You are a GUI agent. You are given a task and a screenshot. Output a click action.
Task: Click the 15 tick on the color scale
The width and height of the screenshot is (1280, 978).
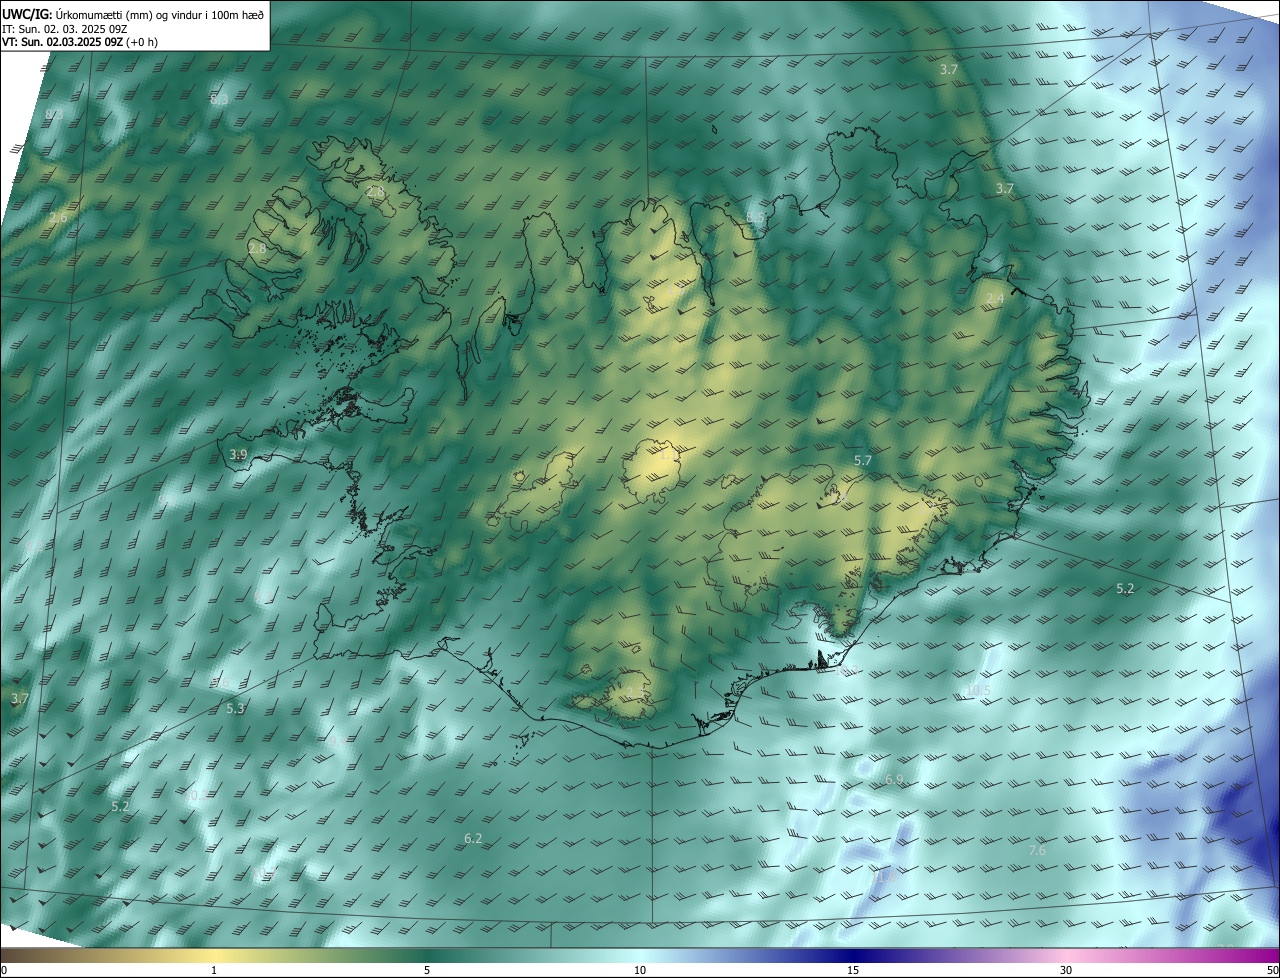click(x=853, y=970)
